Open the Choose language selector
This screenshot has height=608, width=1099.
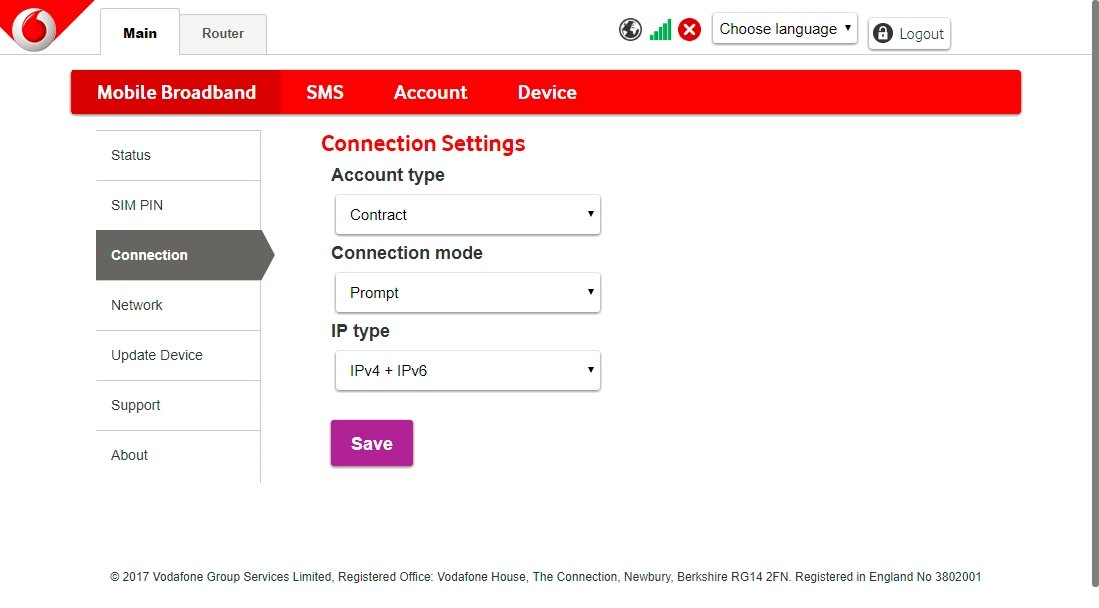pyautogui.click(x=784, y=29)
